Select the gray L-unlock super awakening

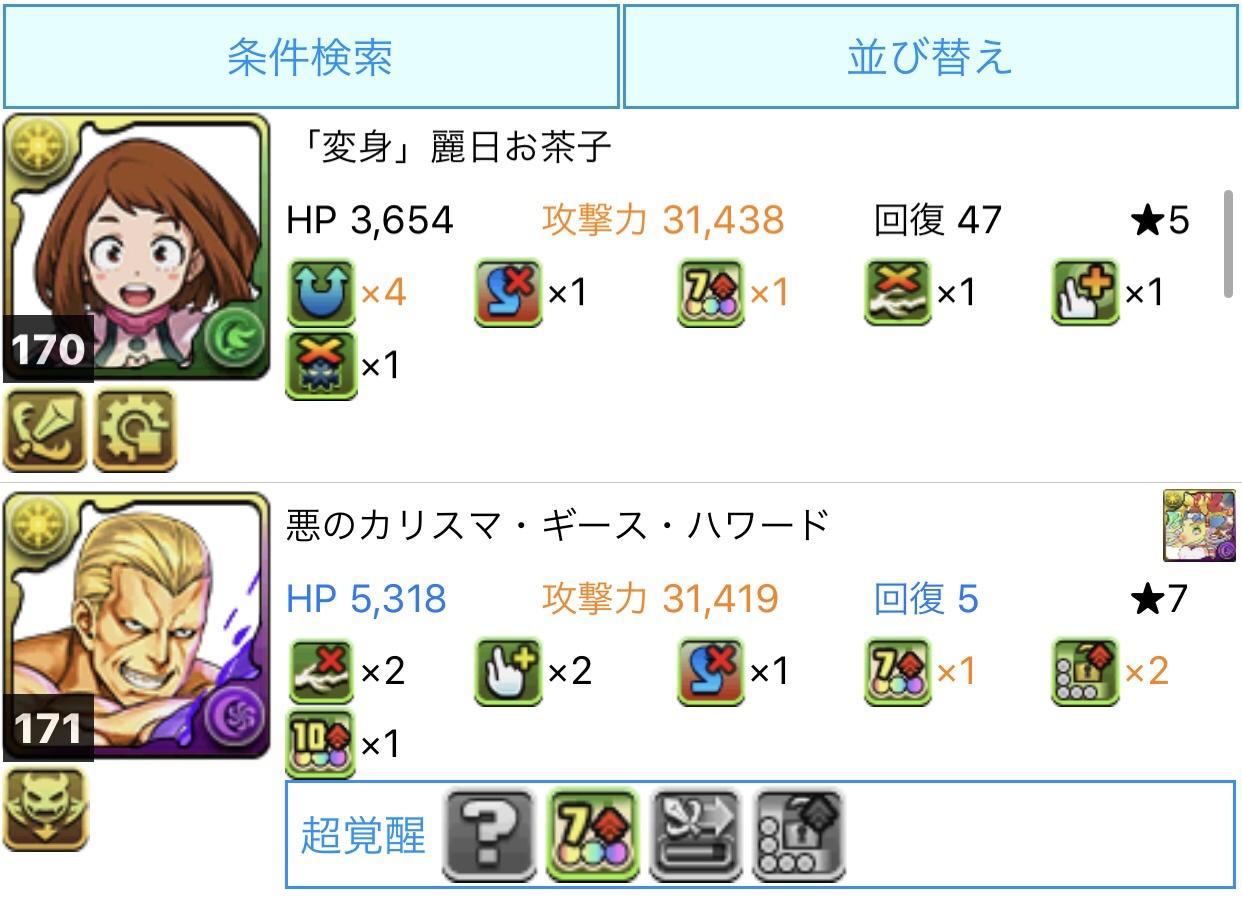(799, 834)
